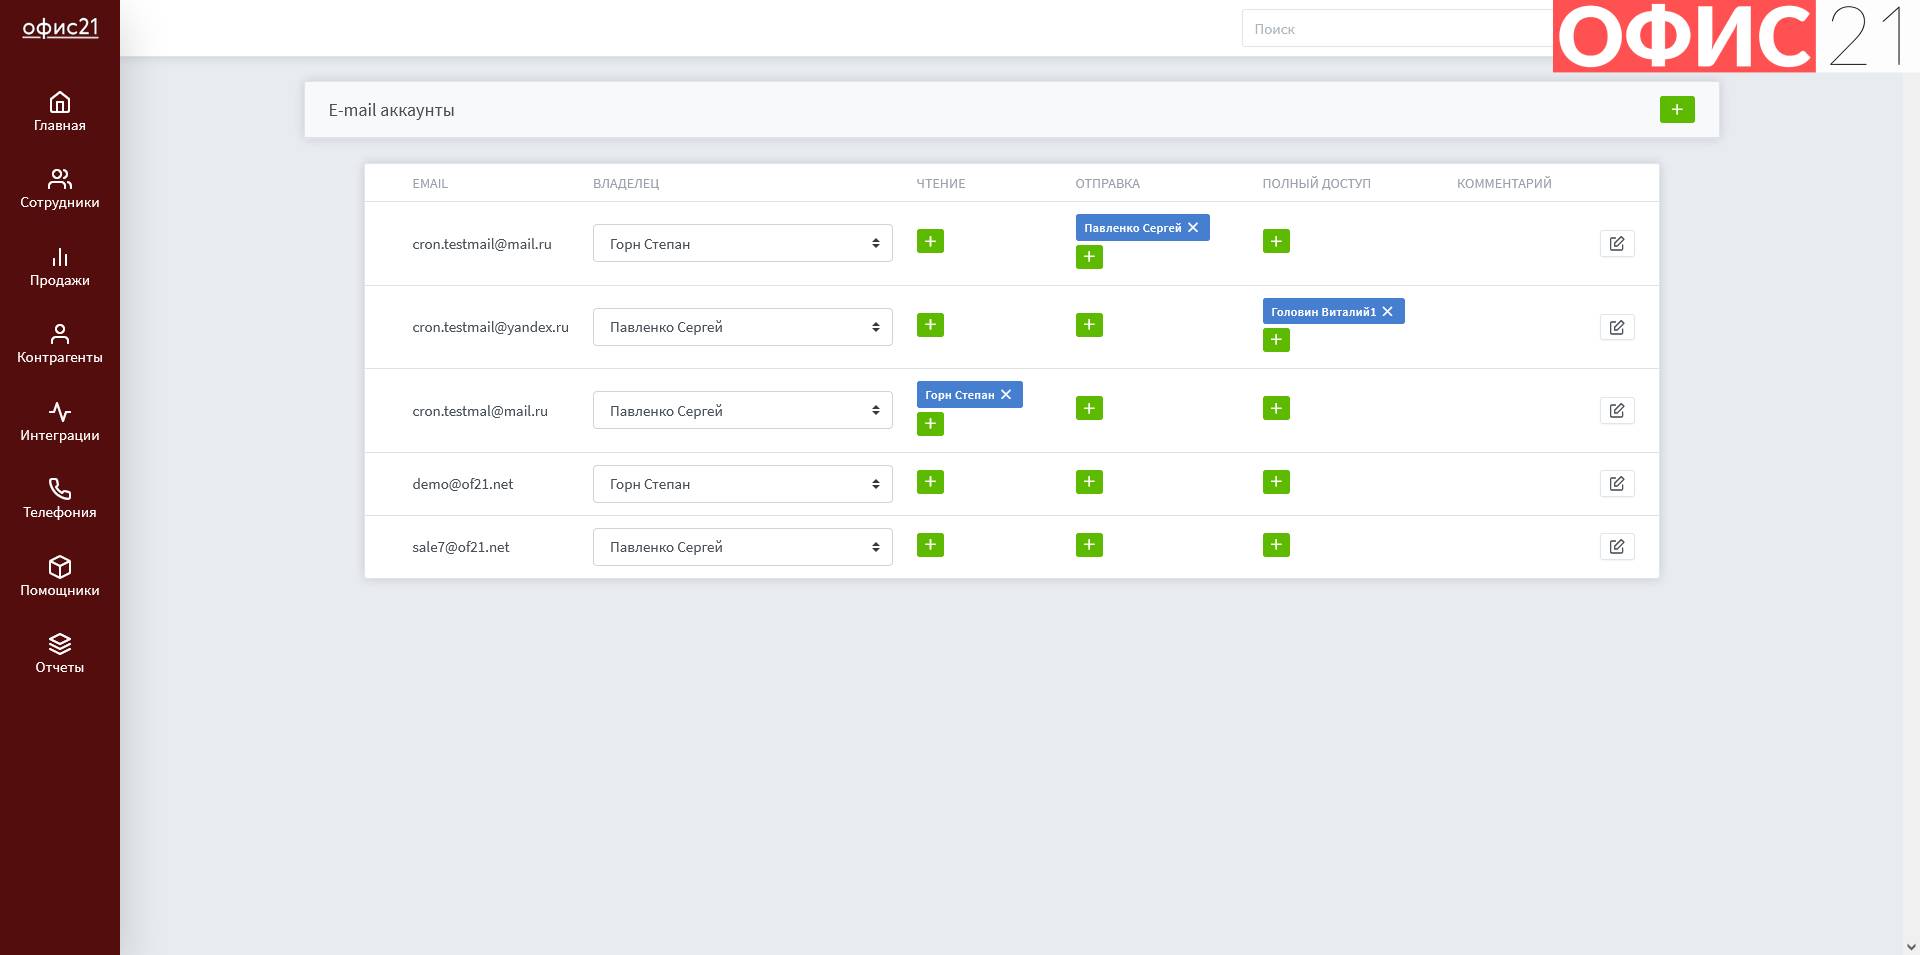Remove Головин Виталий1 from full access

click(x=1388, y=312)
